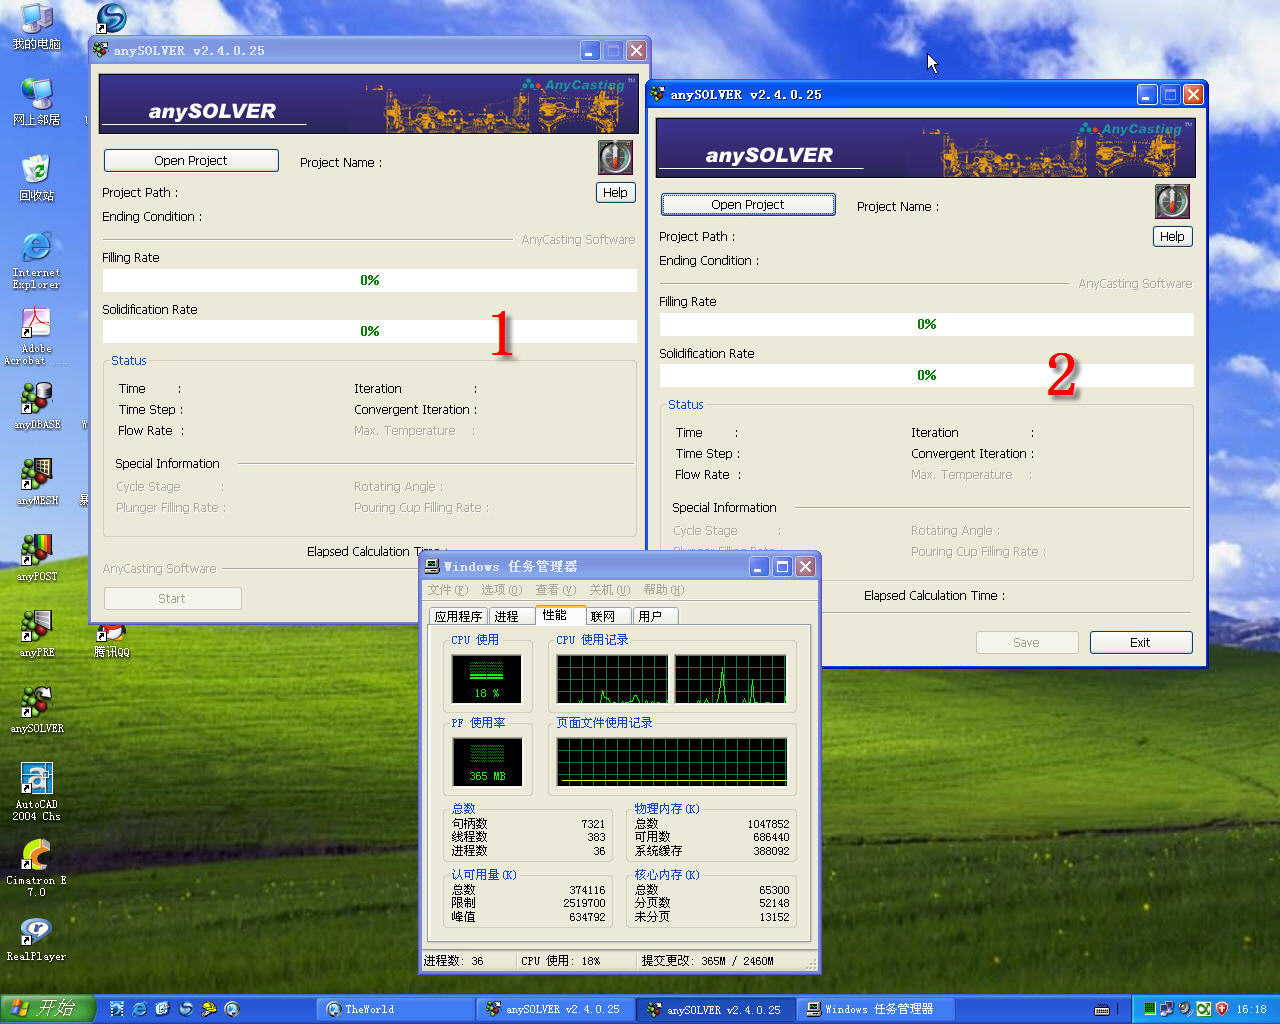Click Help in anySOLVER window 1

(615, 192)
